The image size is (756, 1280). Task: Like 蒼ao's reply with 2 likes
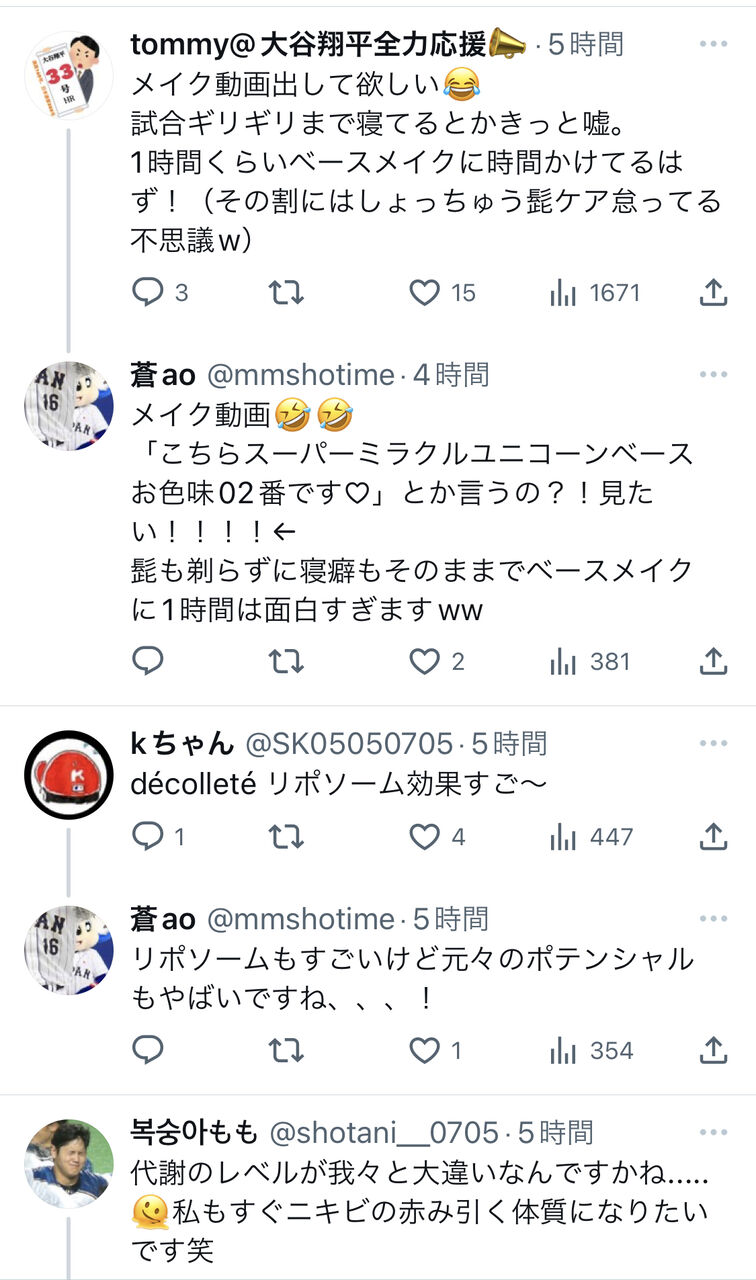pyautogui.click(x=437, y=661)
